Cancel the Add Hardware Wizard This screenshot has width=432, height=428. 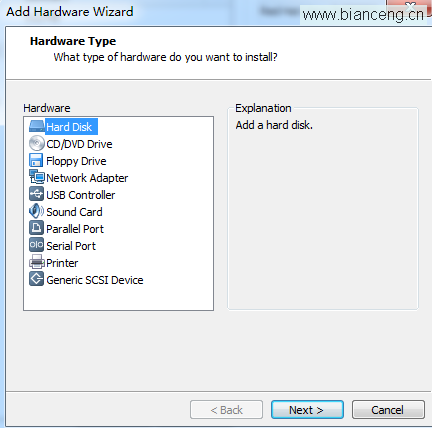388,410
